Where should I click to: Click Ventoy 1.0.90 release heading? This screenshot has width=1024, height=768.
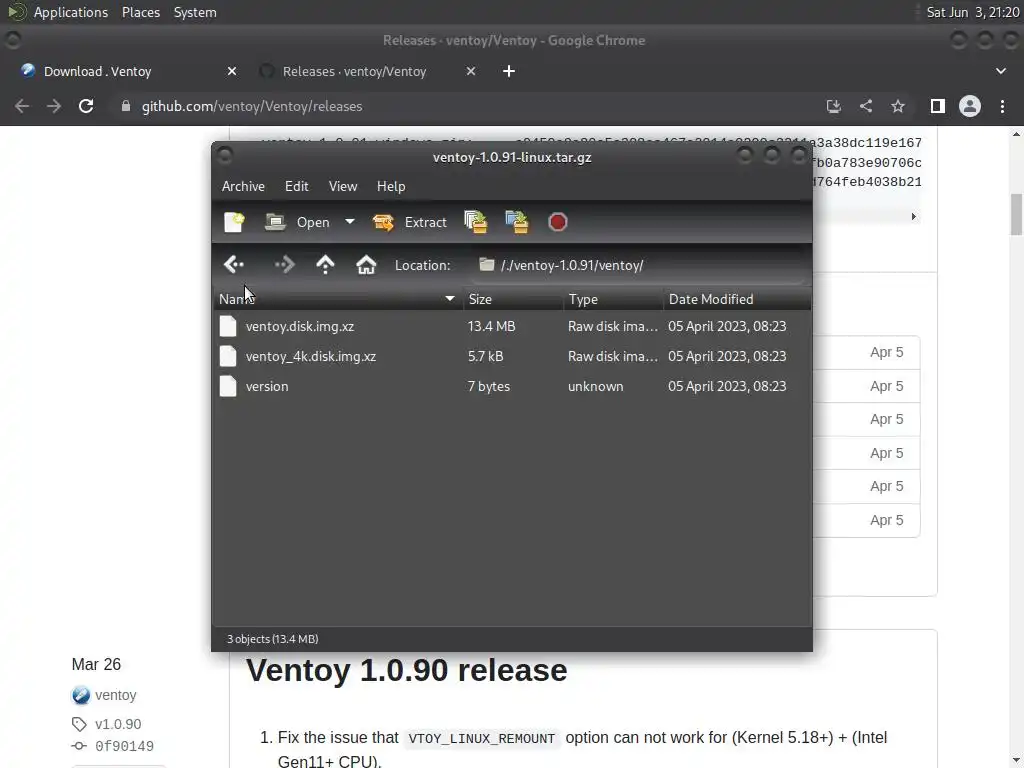click(x=406, y=670)
